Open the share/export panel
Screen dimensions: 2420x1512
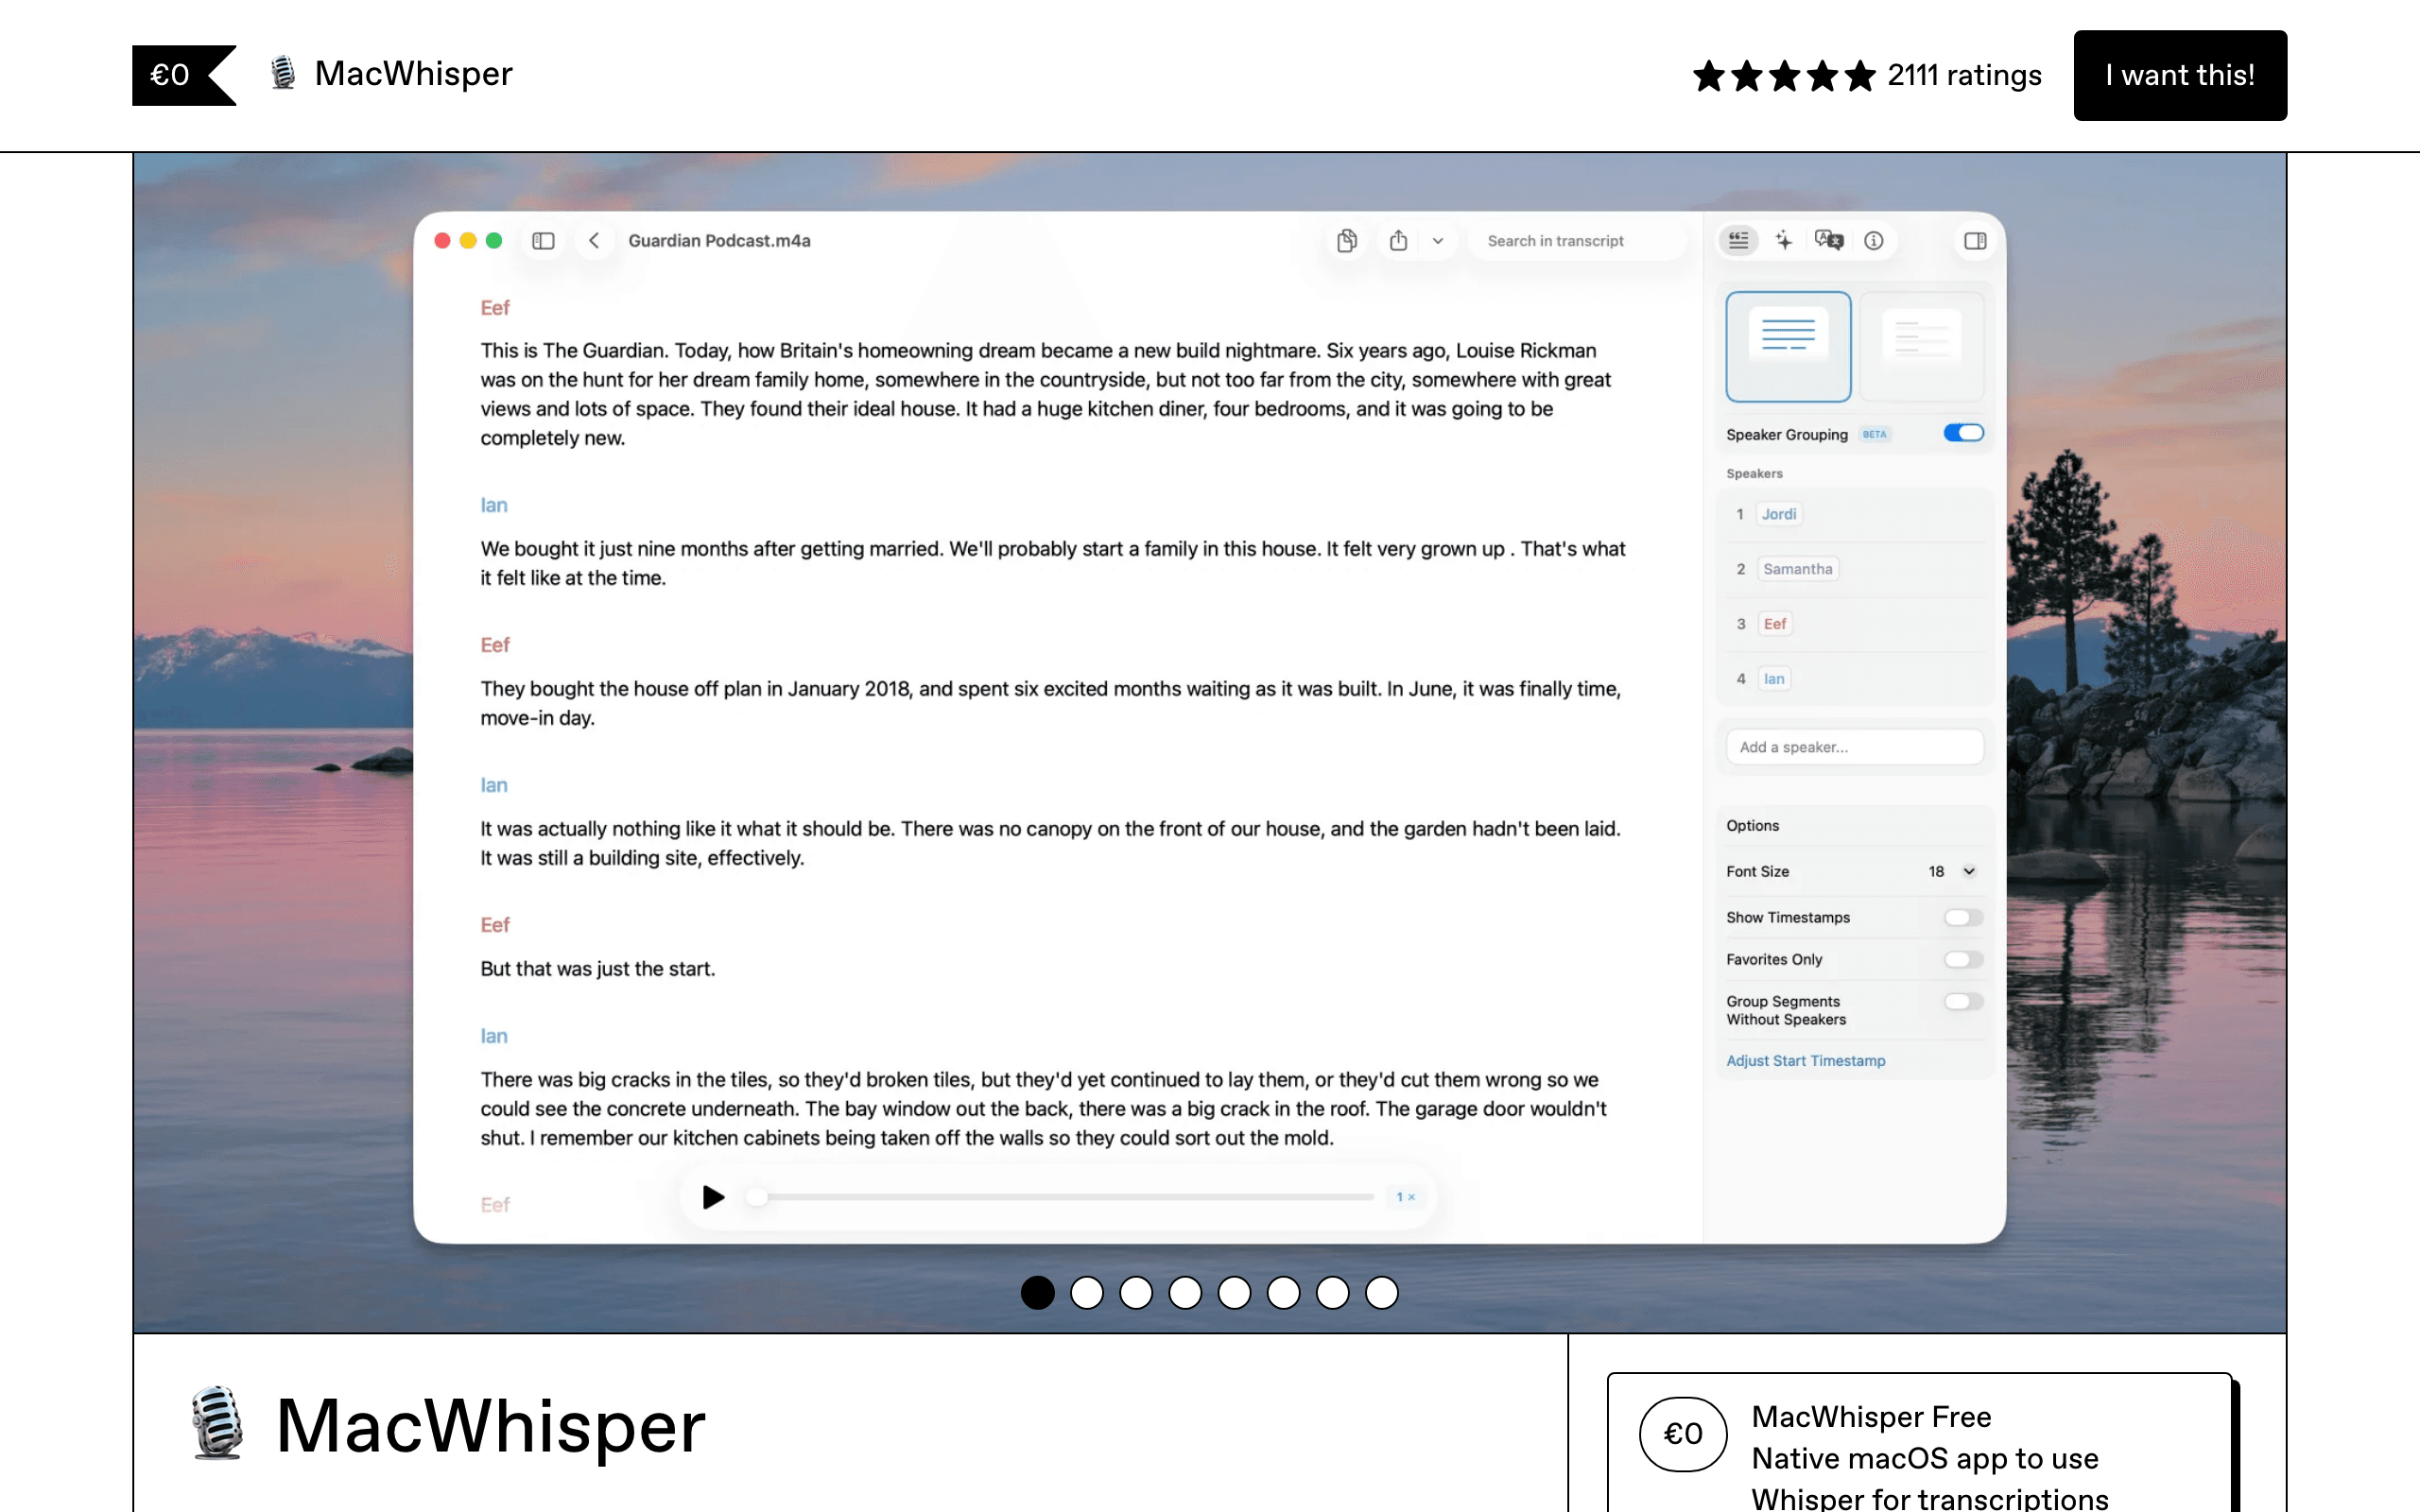(1398, 240)
